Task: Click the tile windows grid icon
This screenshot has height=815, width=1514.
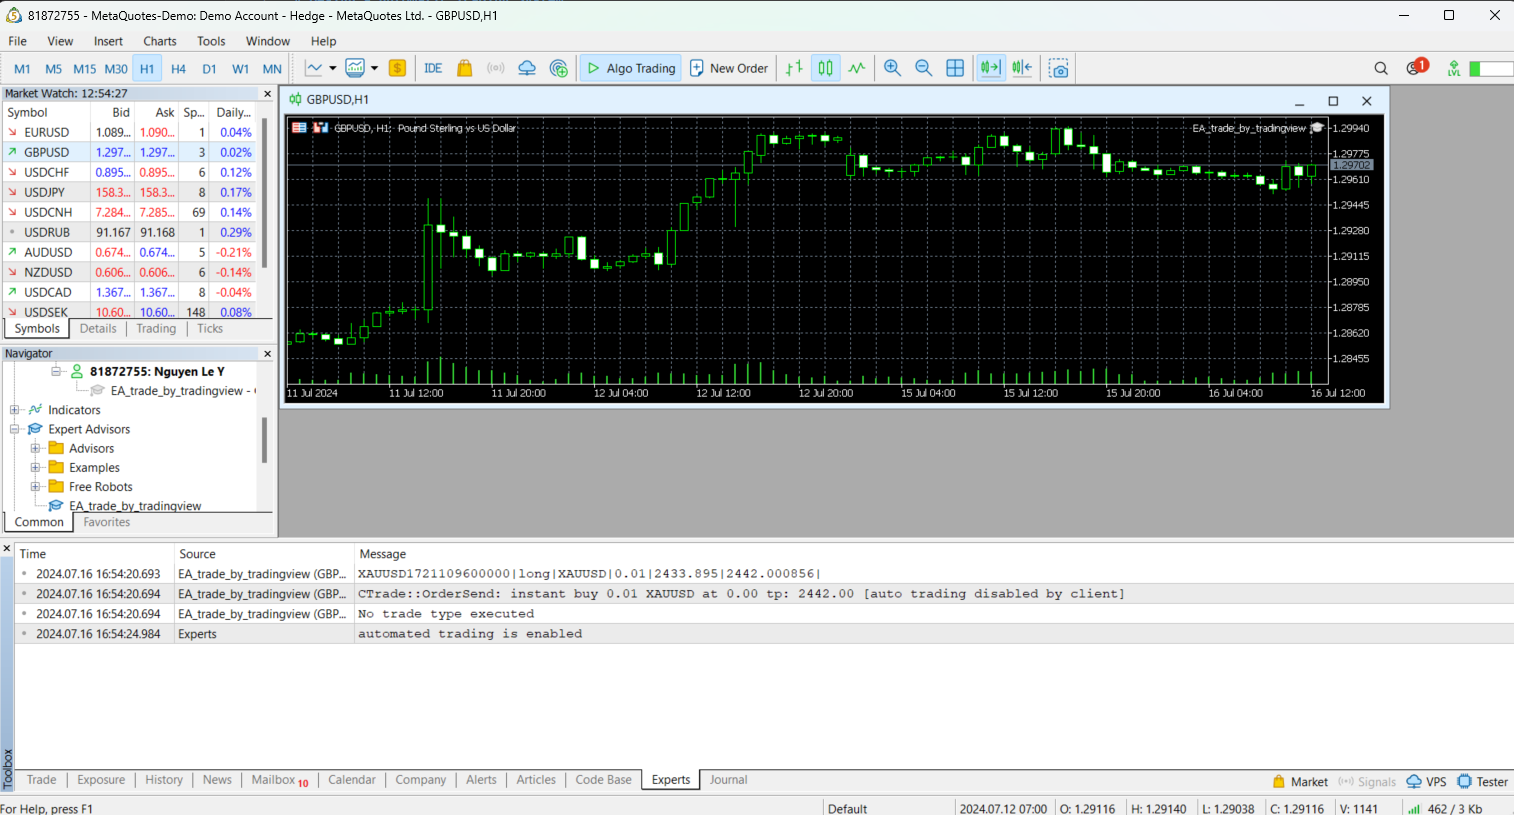Action: tap(955, 68)
